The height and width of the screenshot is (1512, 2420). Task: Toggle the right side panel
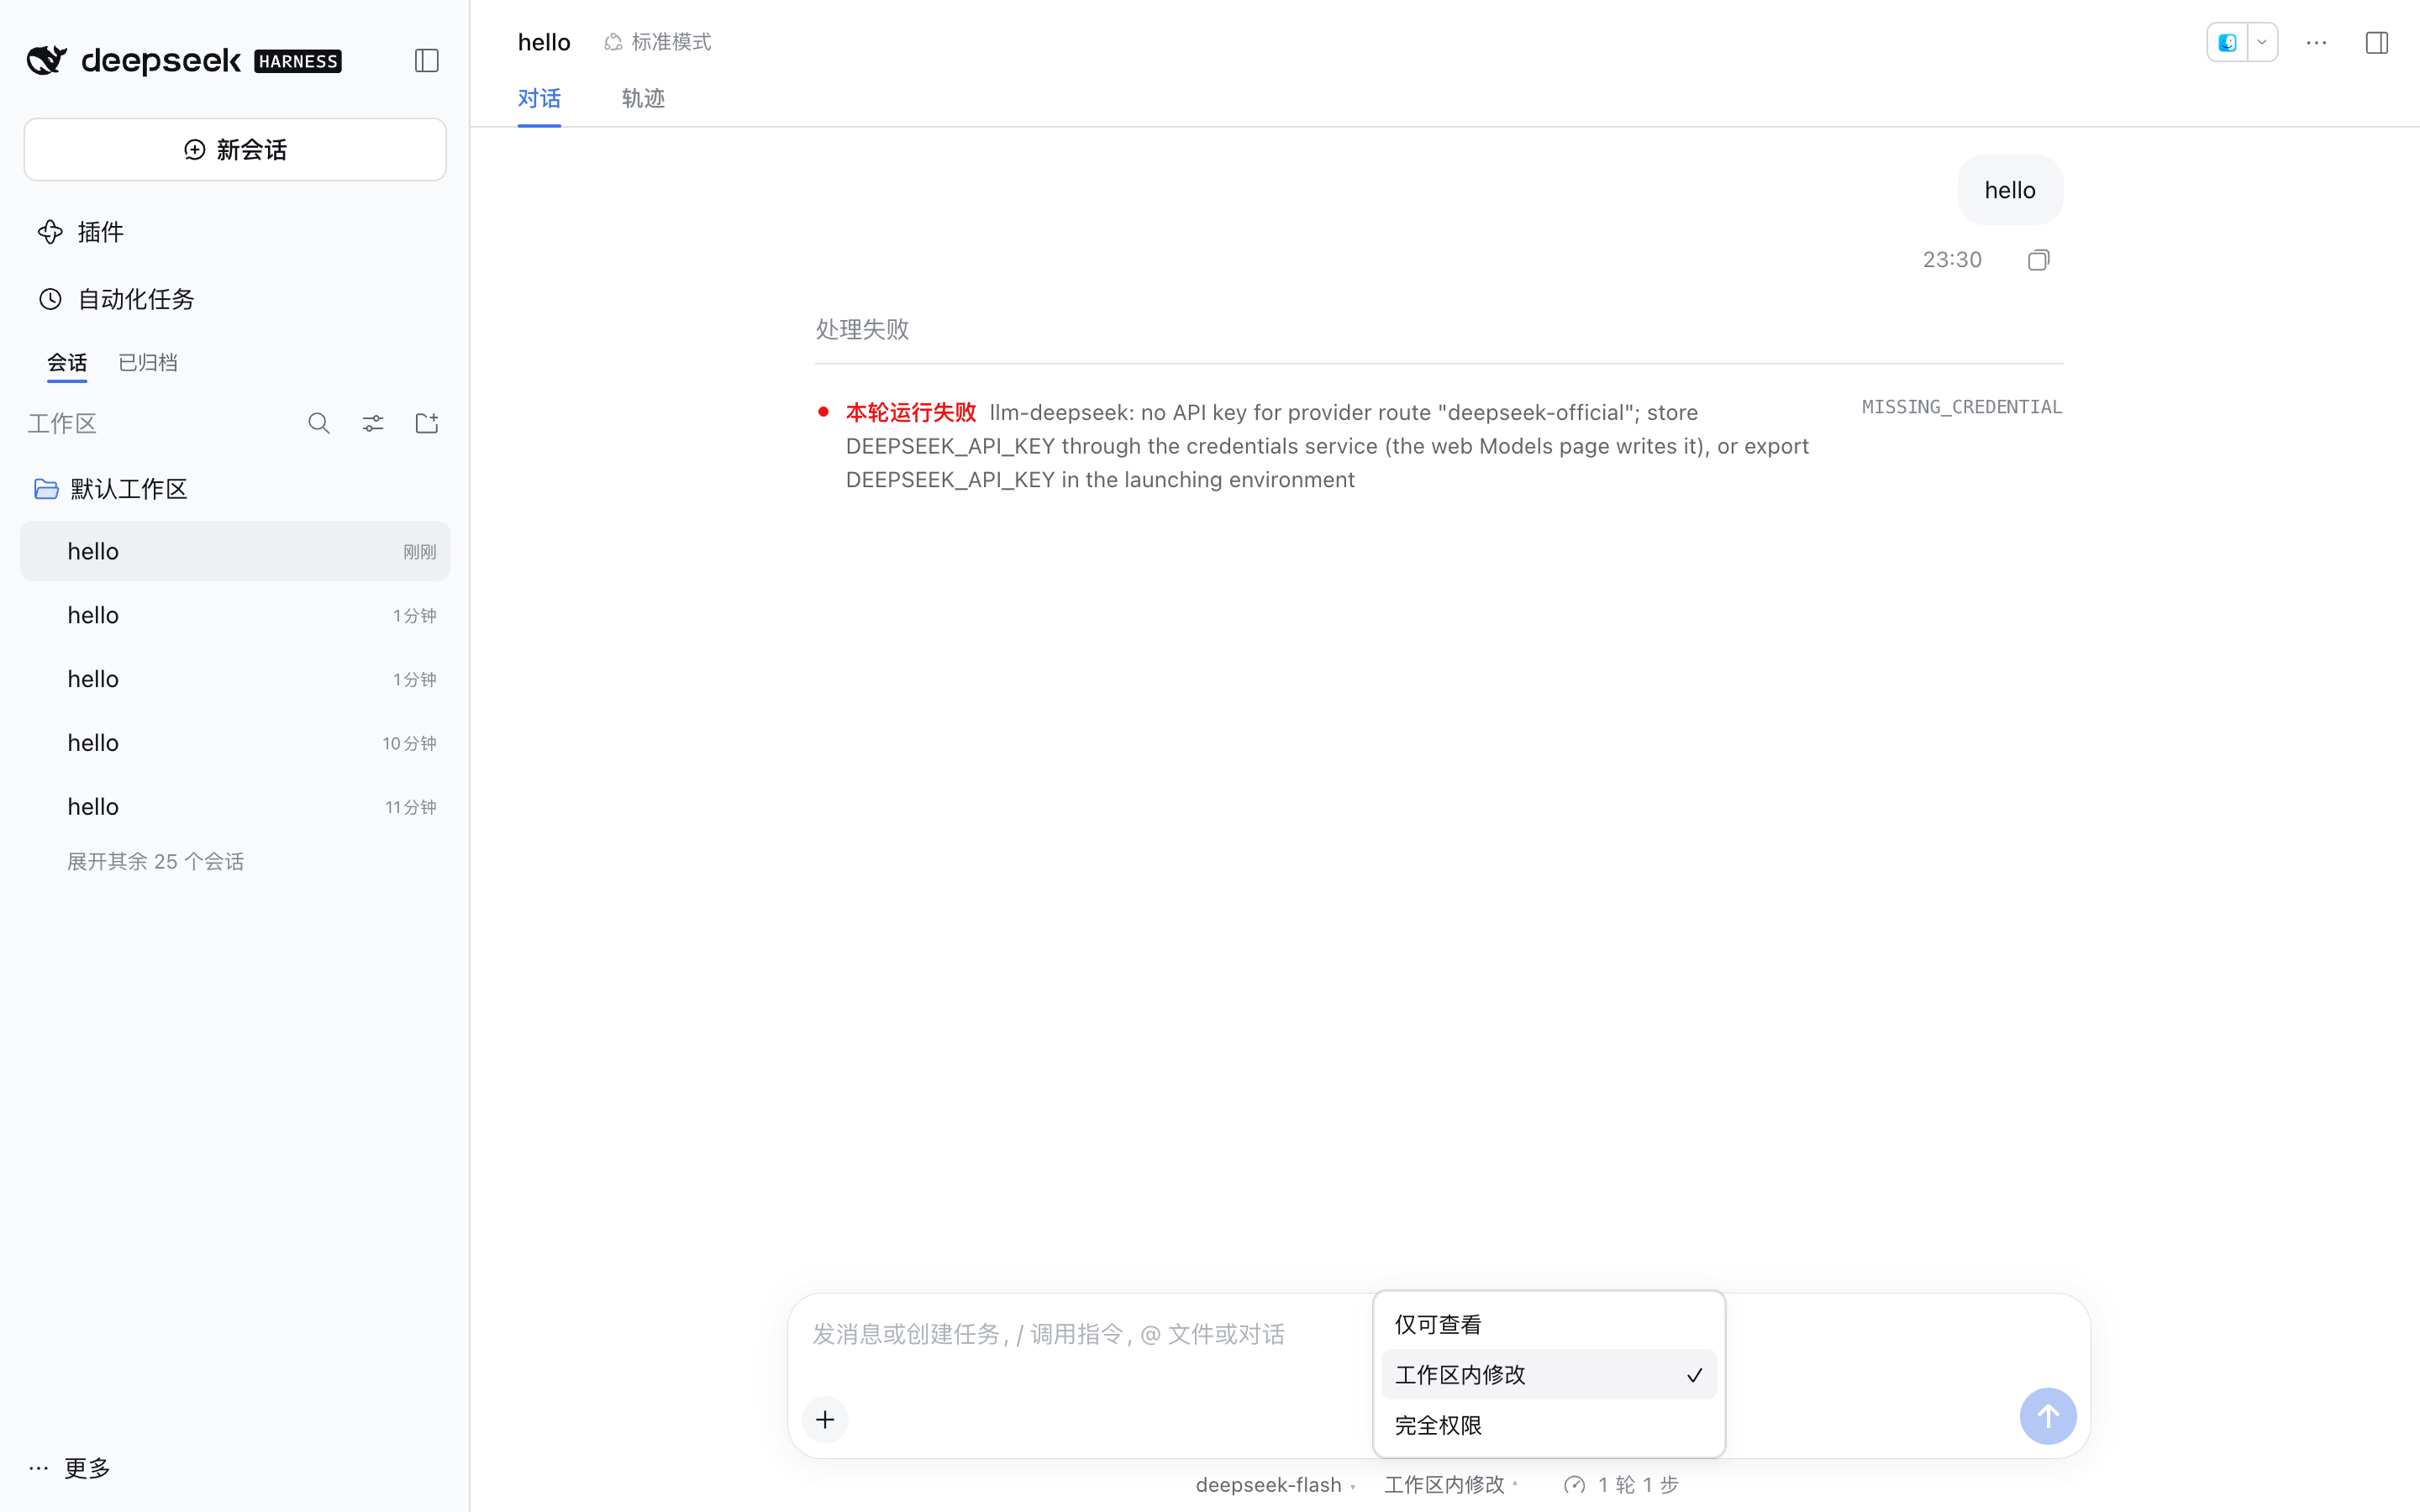2377,42
